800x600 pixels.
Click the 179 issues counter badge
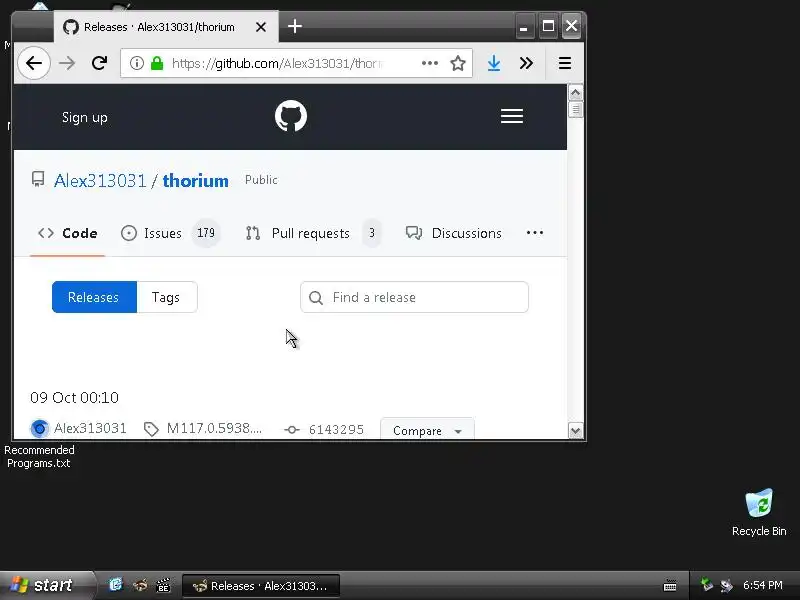[206, 233]
